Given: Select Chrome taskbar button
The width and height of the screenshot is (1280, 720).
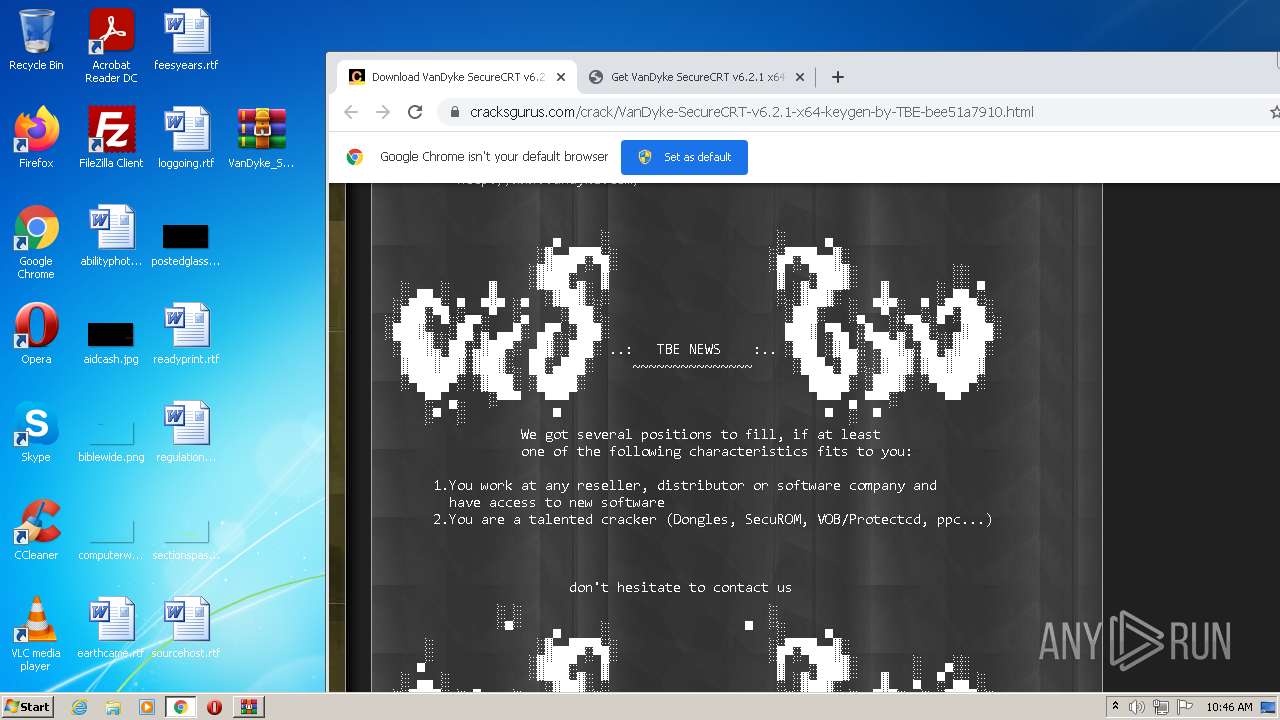Looking at the screenshot, I should coord(180,707).
